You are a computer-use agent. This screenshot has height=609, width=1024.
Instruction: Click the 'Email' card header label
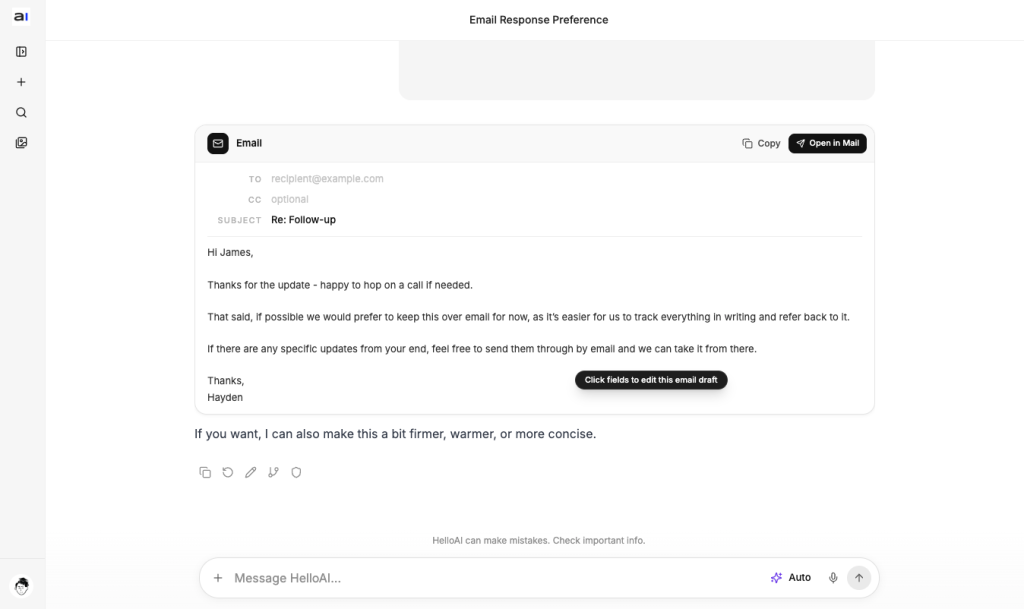[249, 143]
